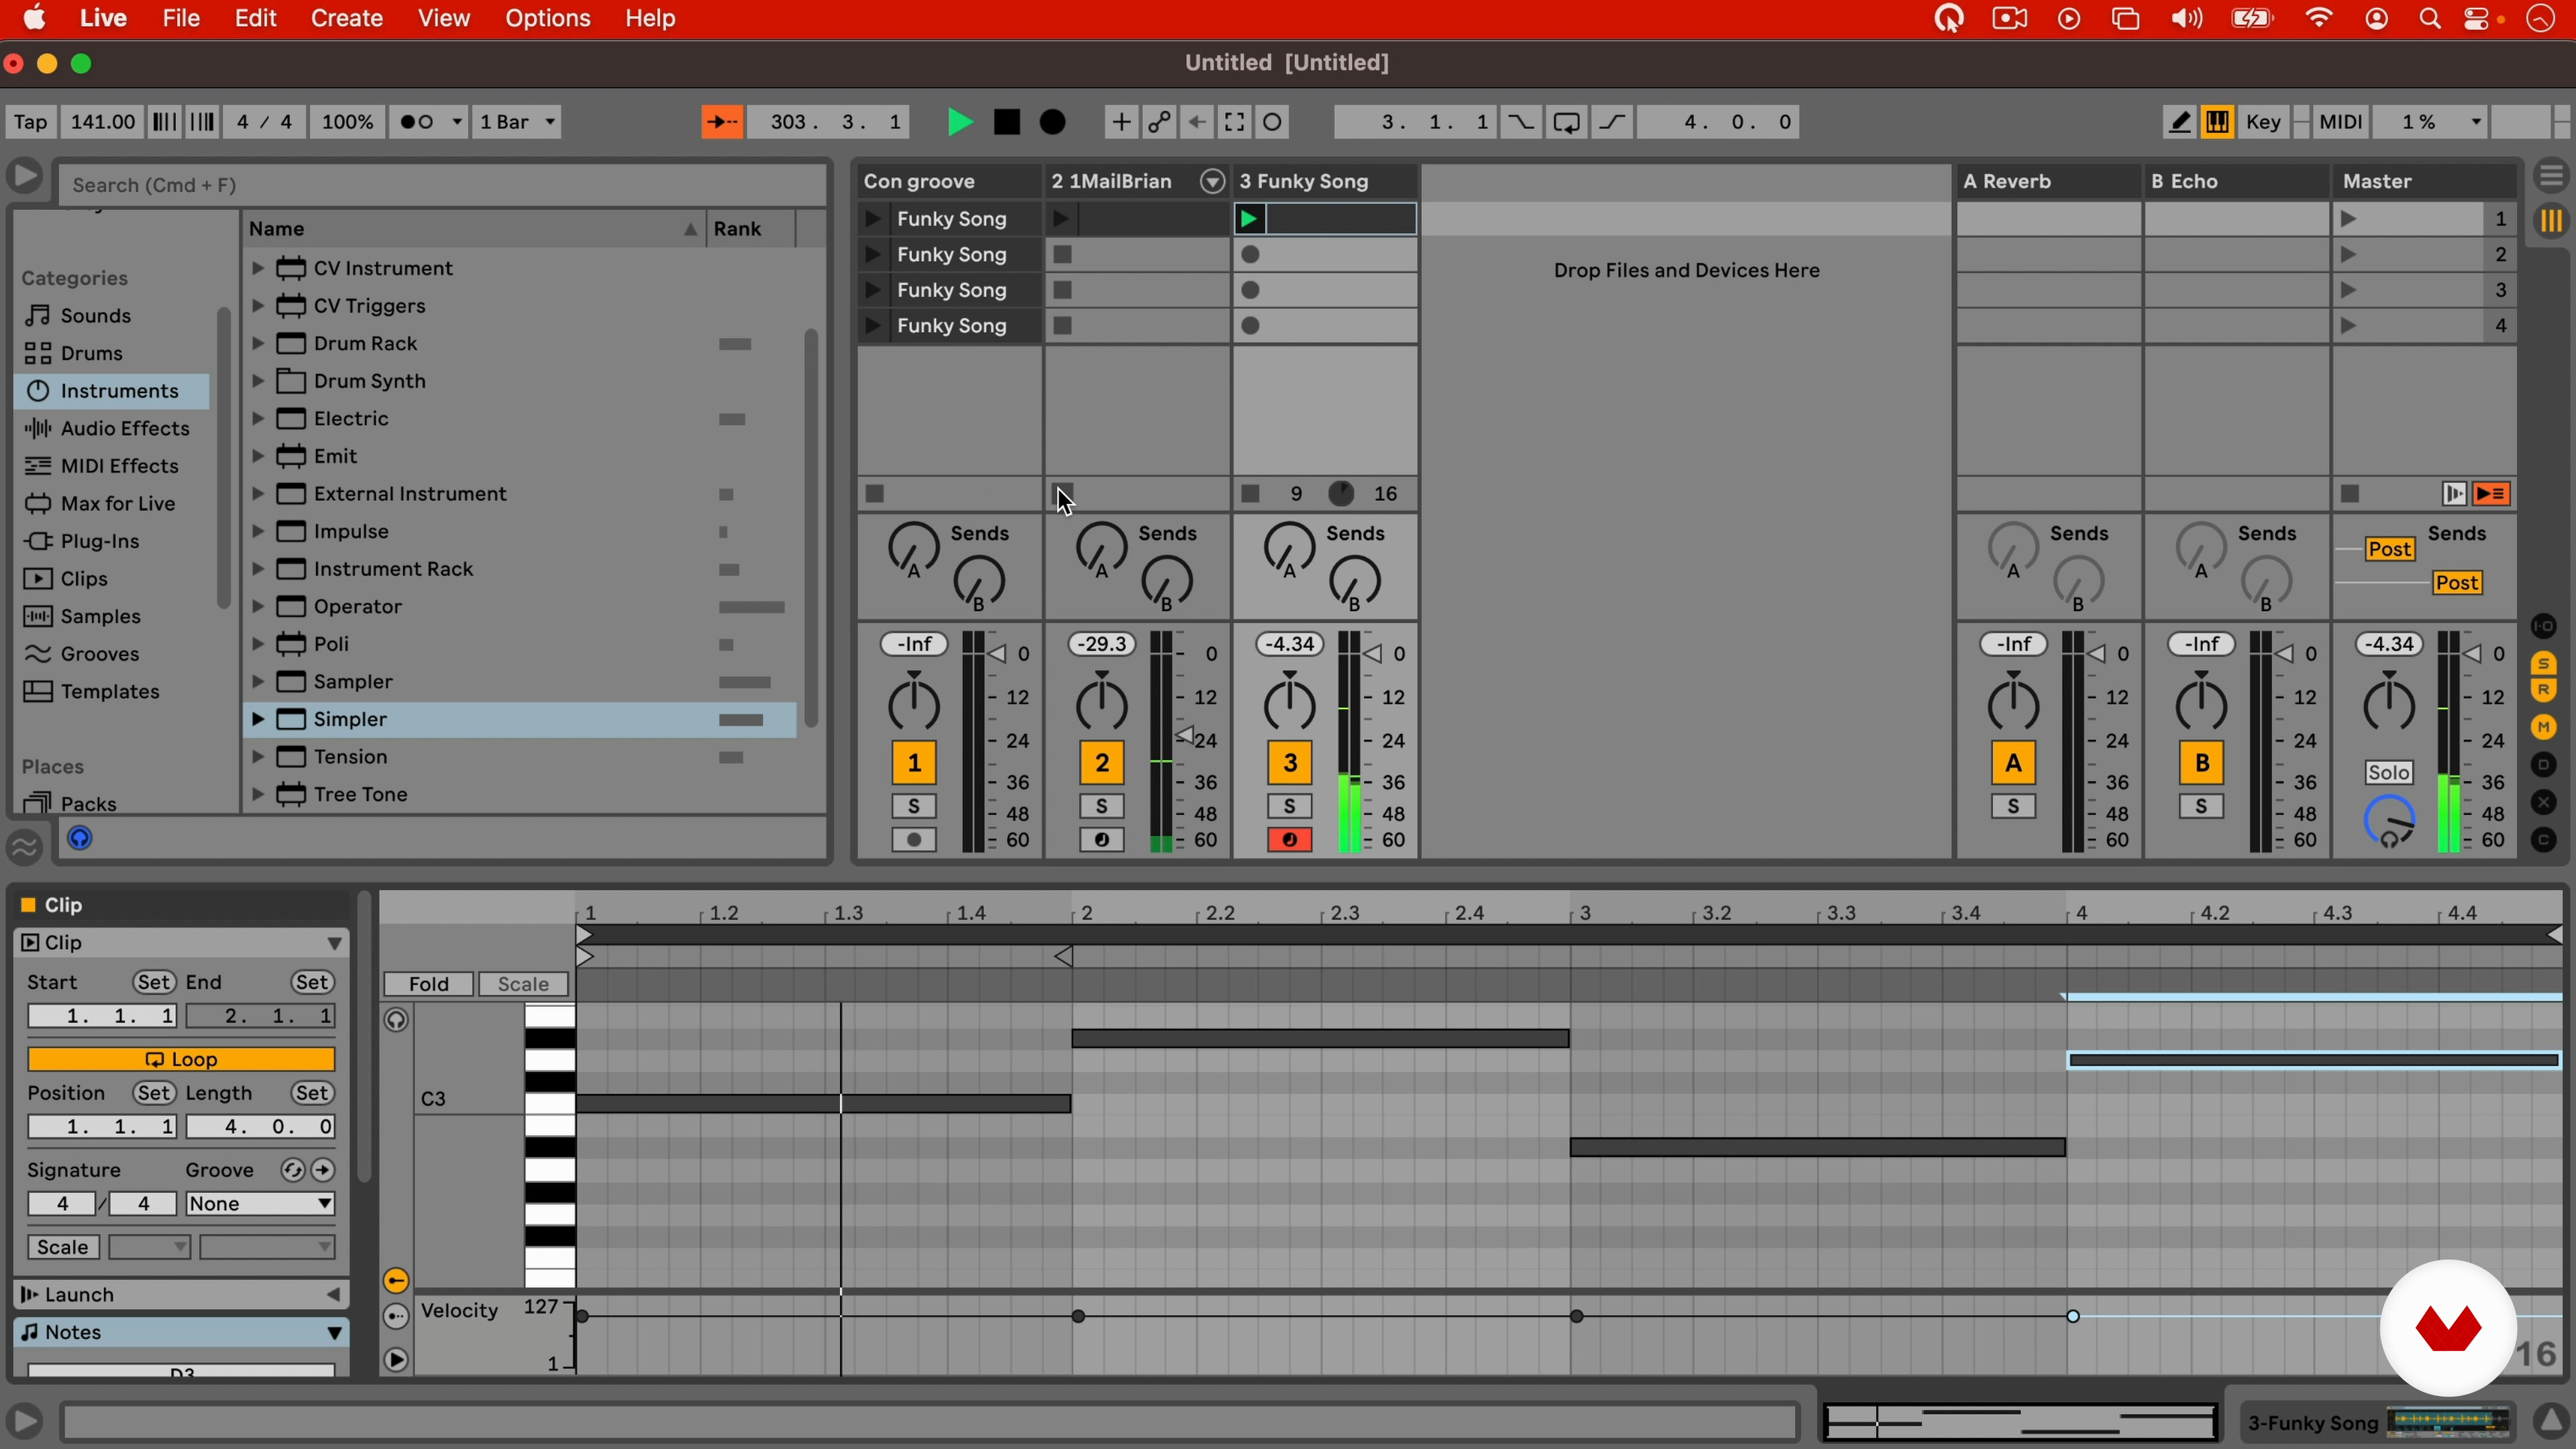Select the Sounds category
This screenshot has width=2576, height=1449.
[95, 316]
